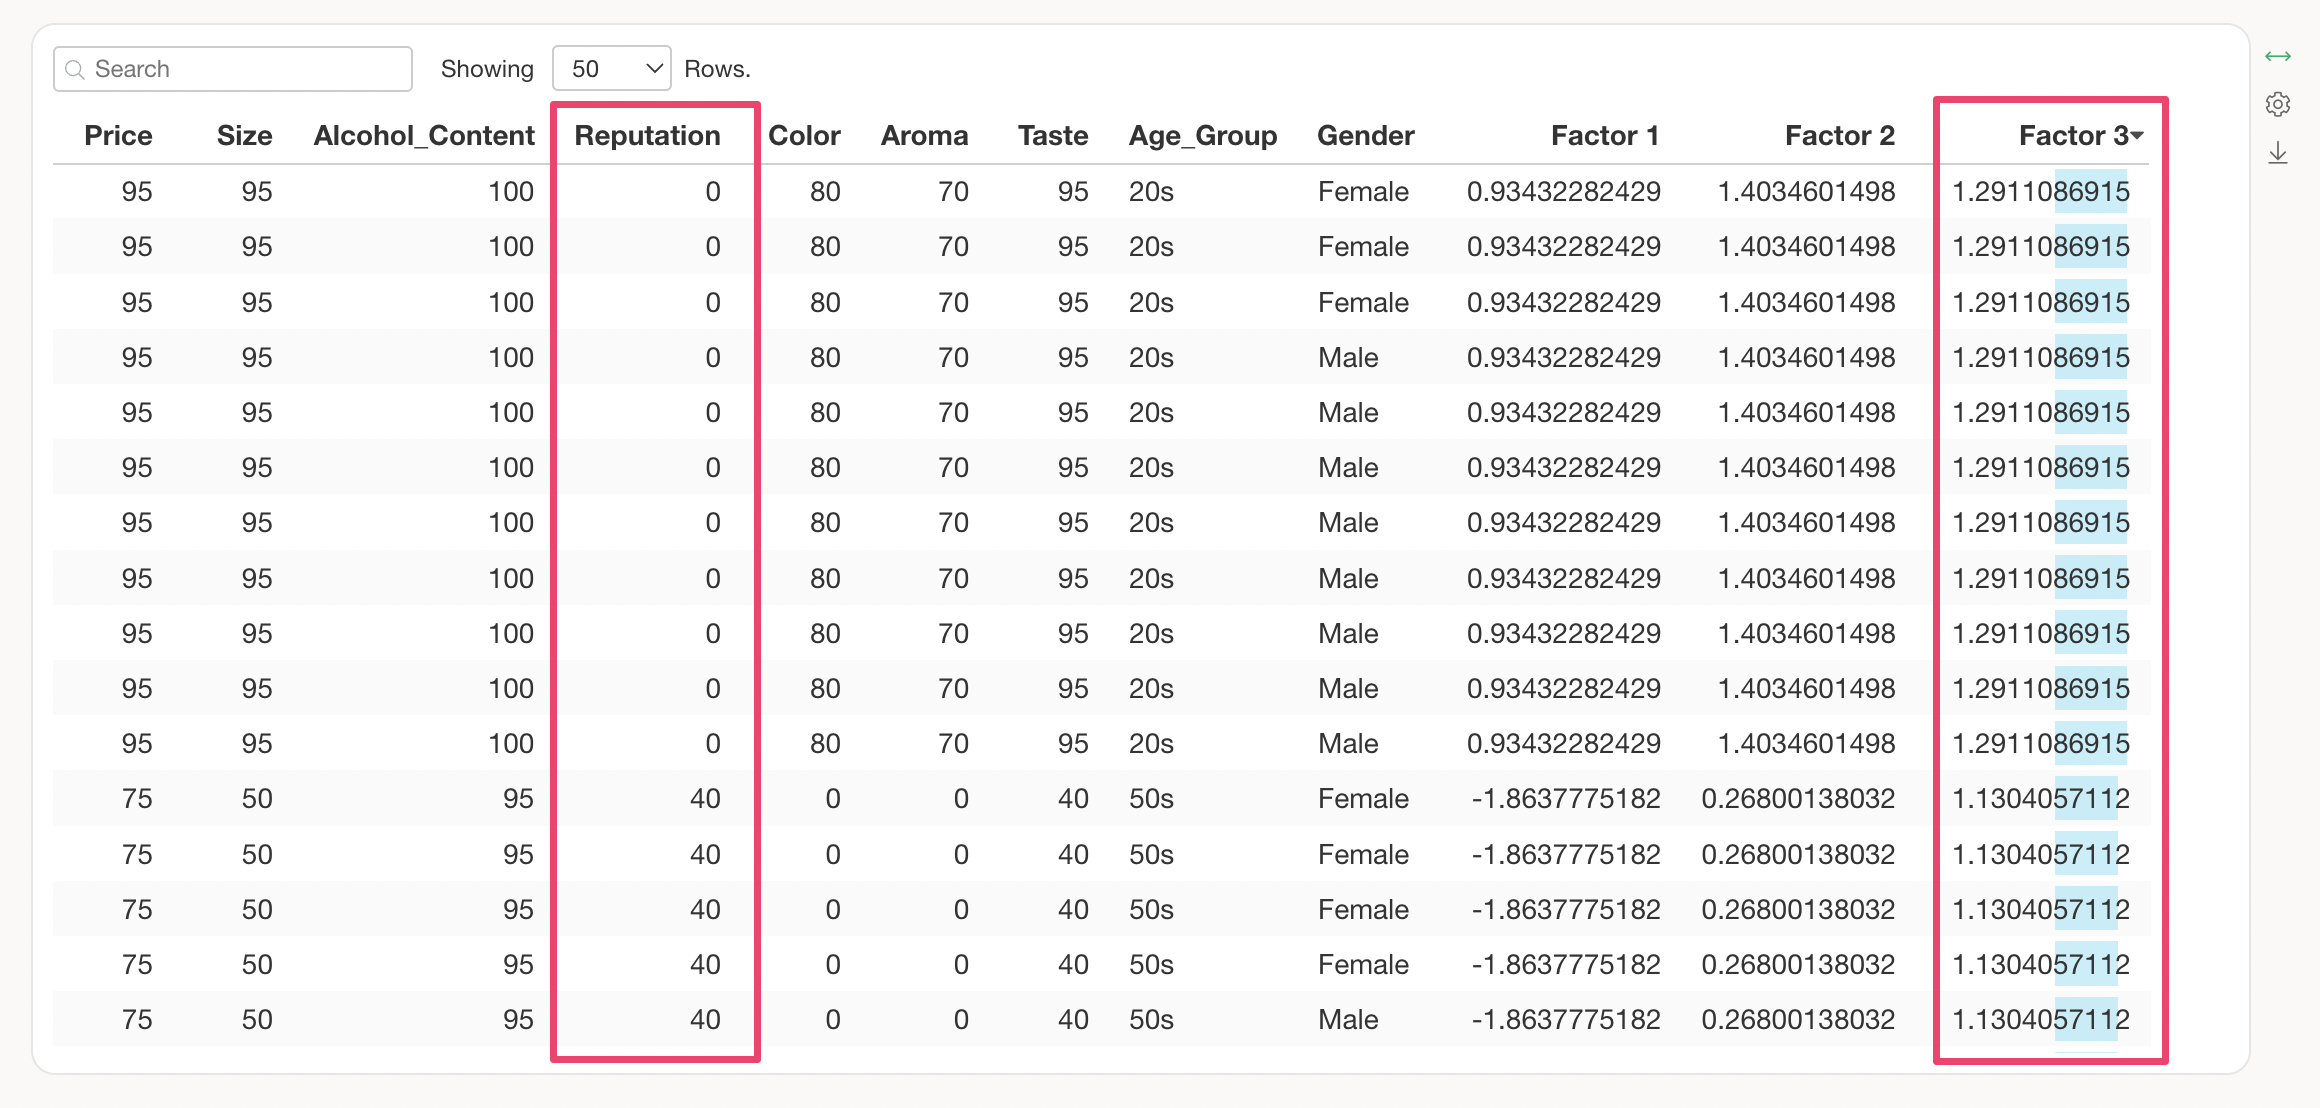Viewport: 2320px width, 1108px height.
Task: Click the Age_Group column header
Action: (1203, 135)
